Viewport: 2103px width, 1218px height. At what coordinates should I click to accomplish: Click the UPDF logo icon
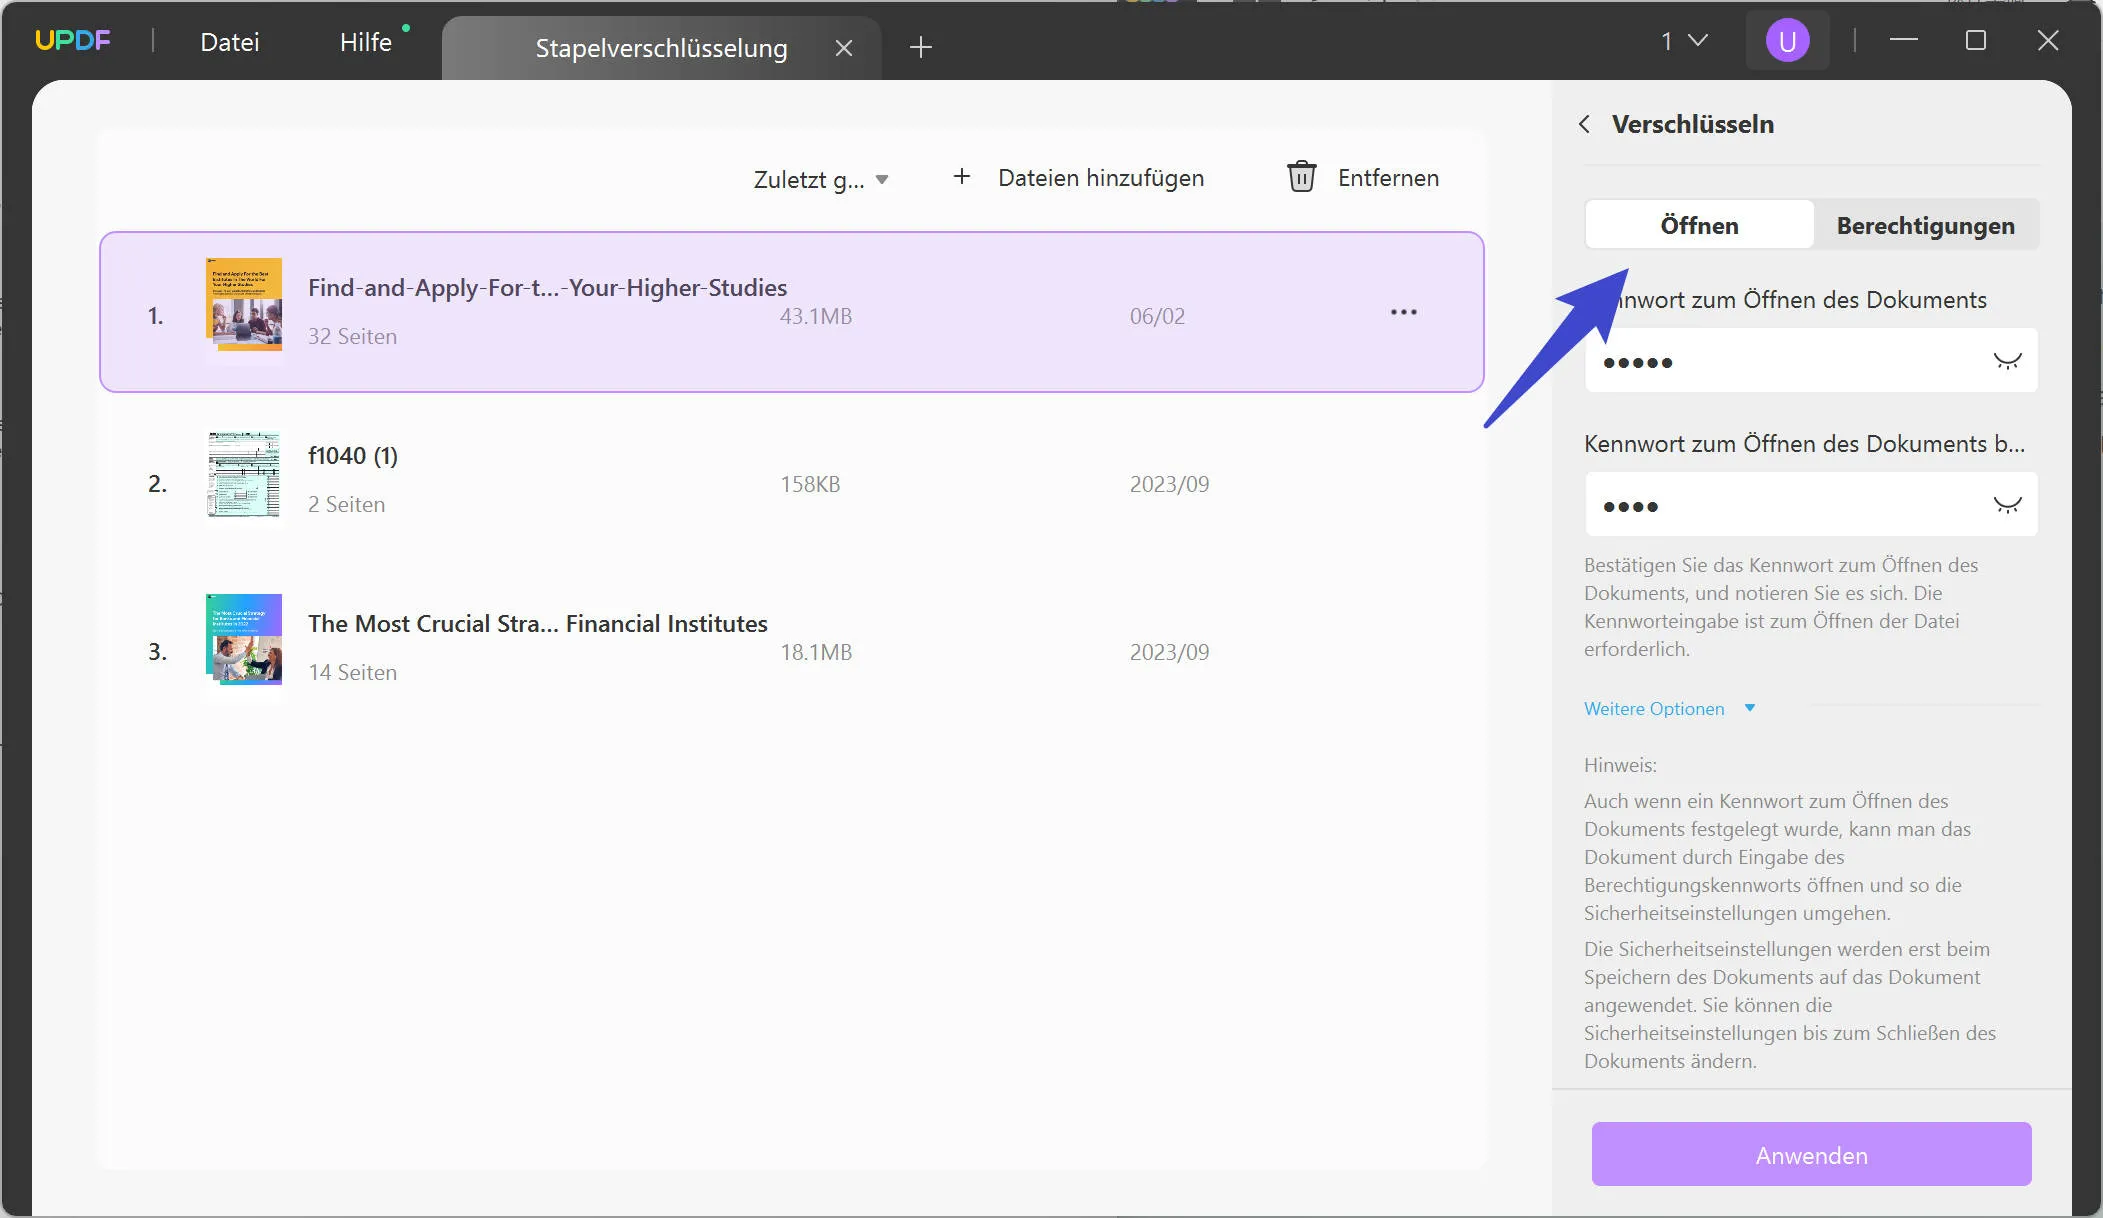click(x=72, y=40)
